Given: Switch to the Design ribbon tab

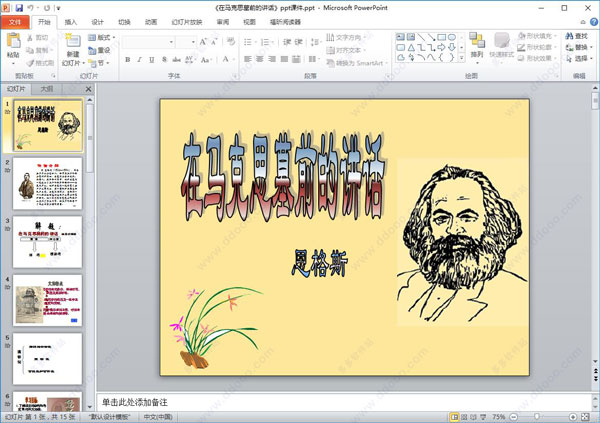Looking at the screenshot, I should point(97,22).
